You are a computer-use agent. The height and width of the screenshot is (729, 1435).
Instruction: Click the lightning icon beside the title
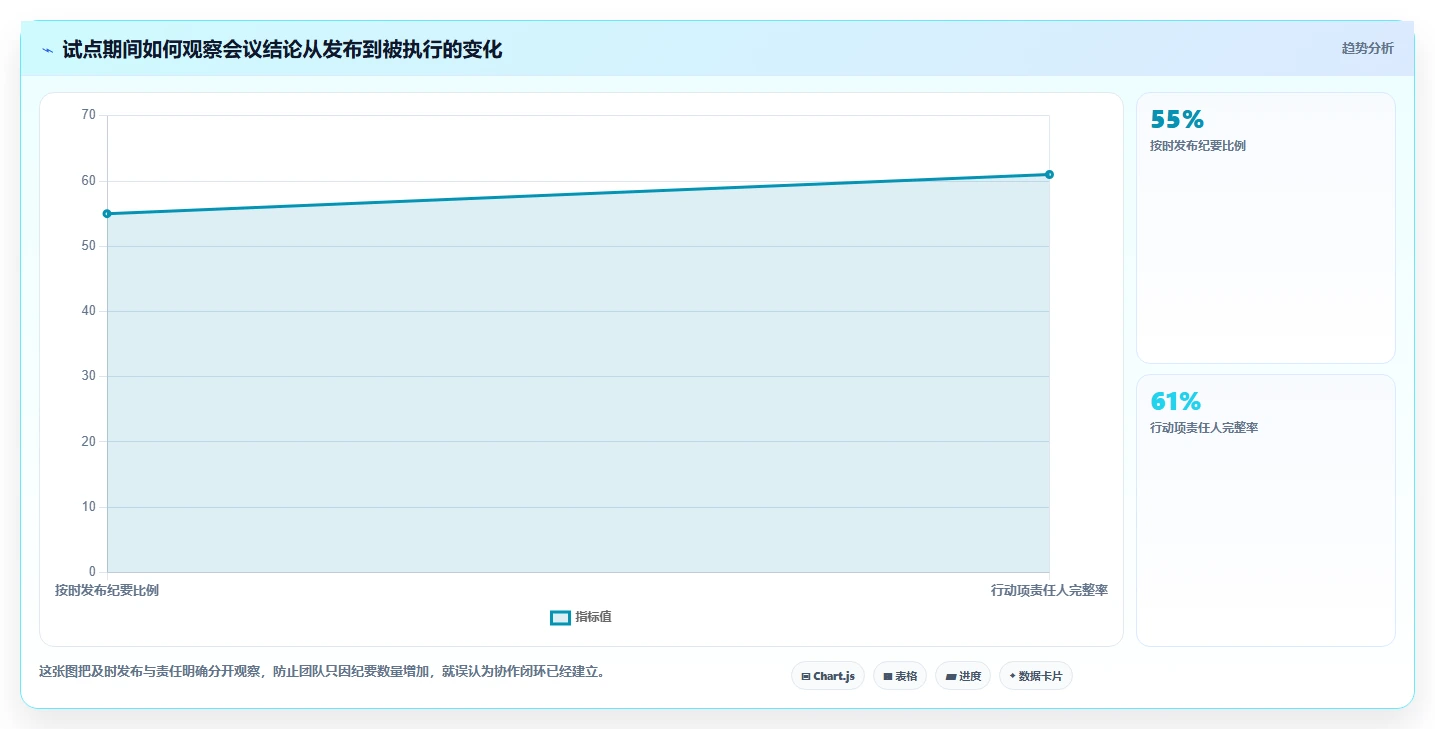(x=47, y=50)
